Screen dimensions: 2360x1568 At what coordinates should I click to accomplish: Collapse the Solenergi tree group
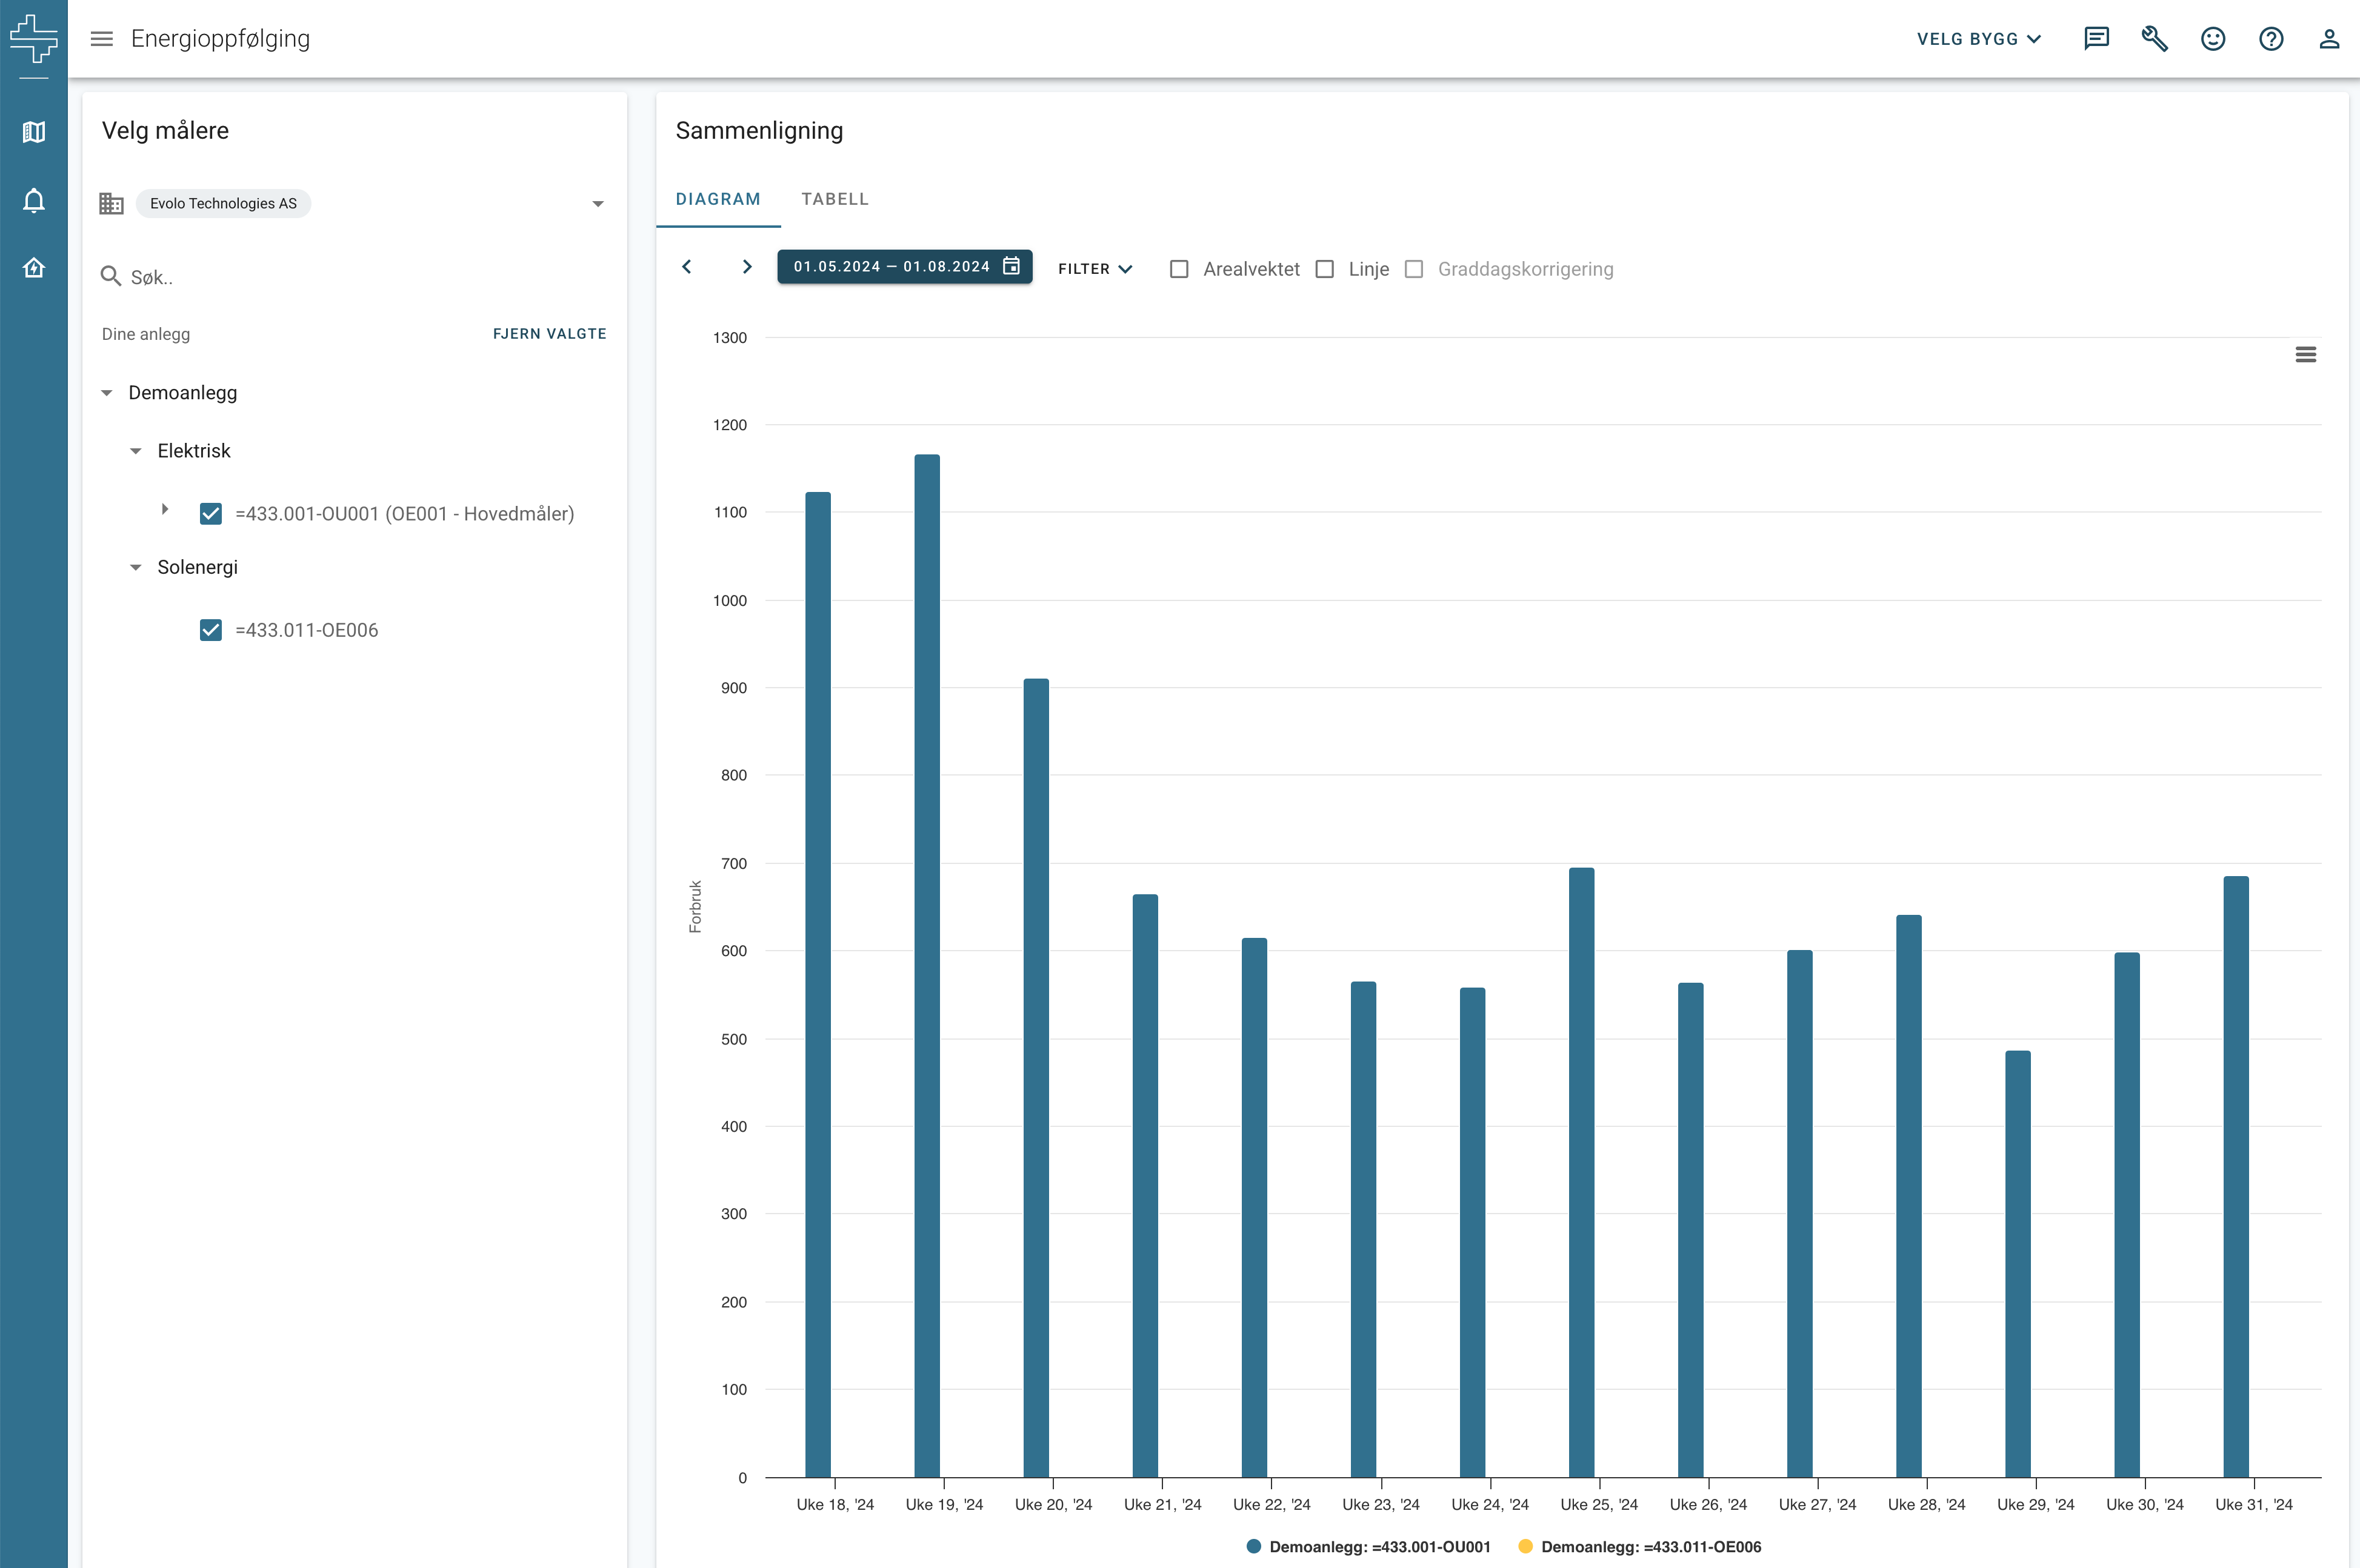coord(136,567)
